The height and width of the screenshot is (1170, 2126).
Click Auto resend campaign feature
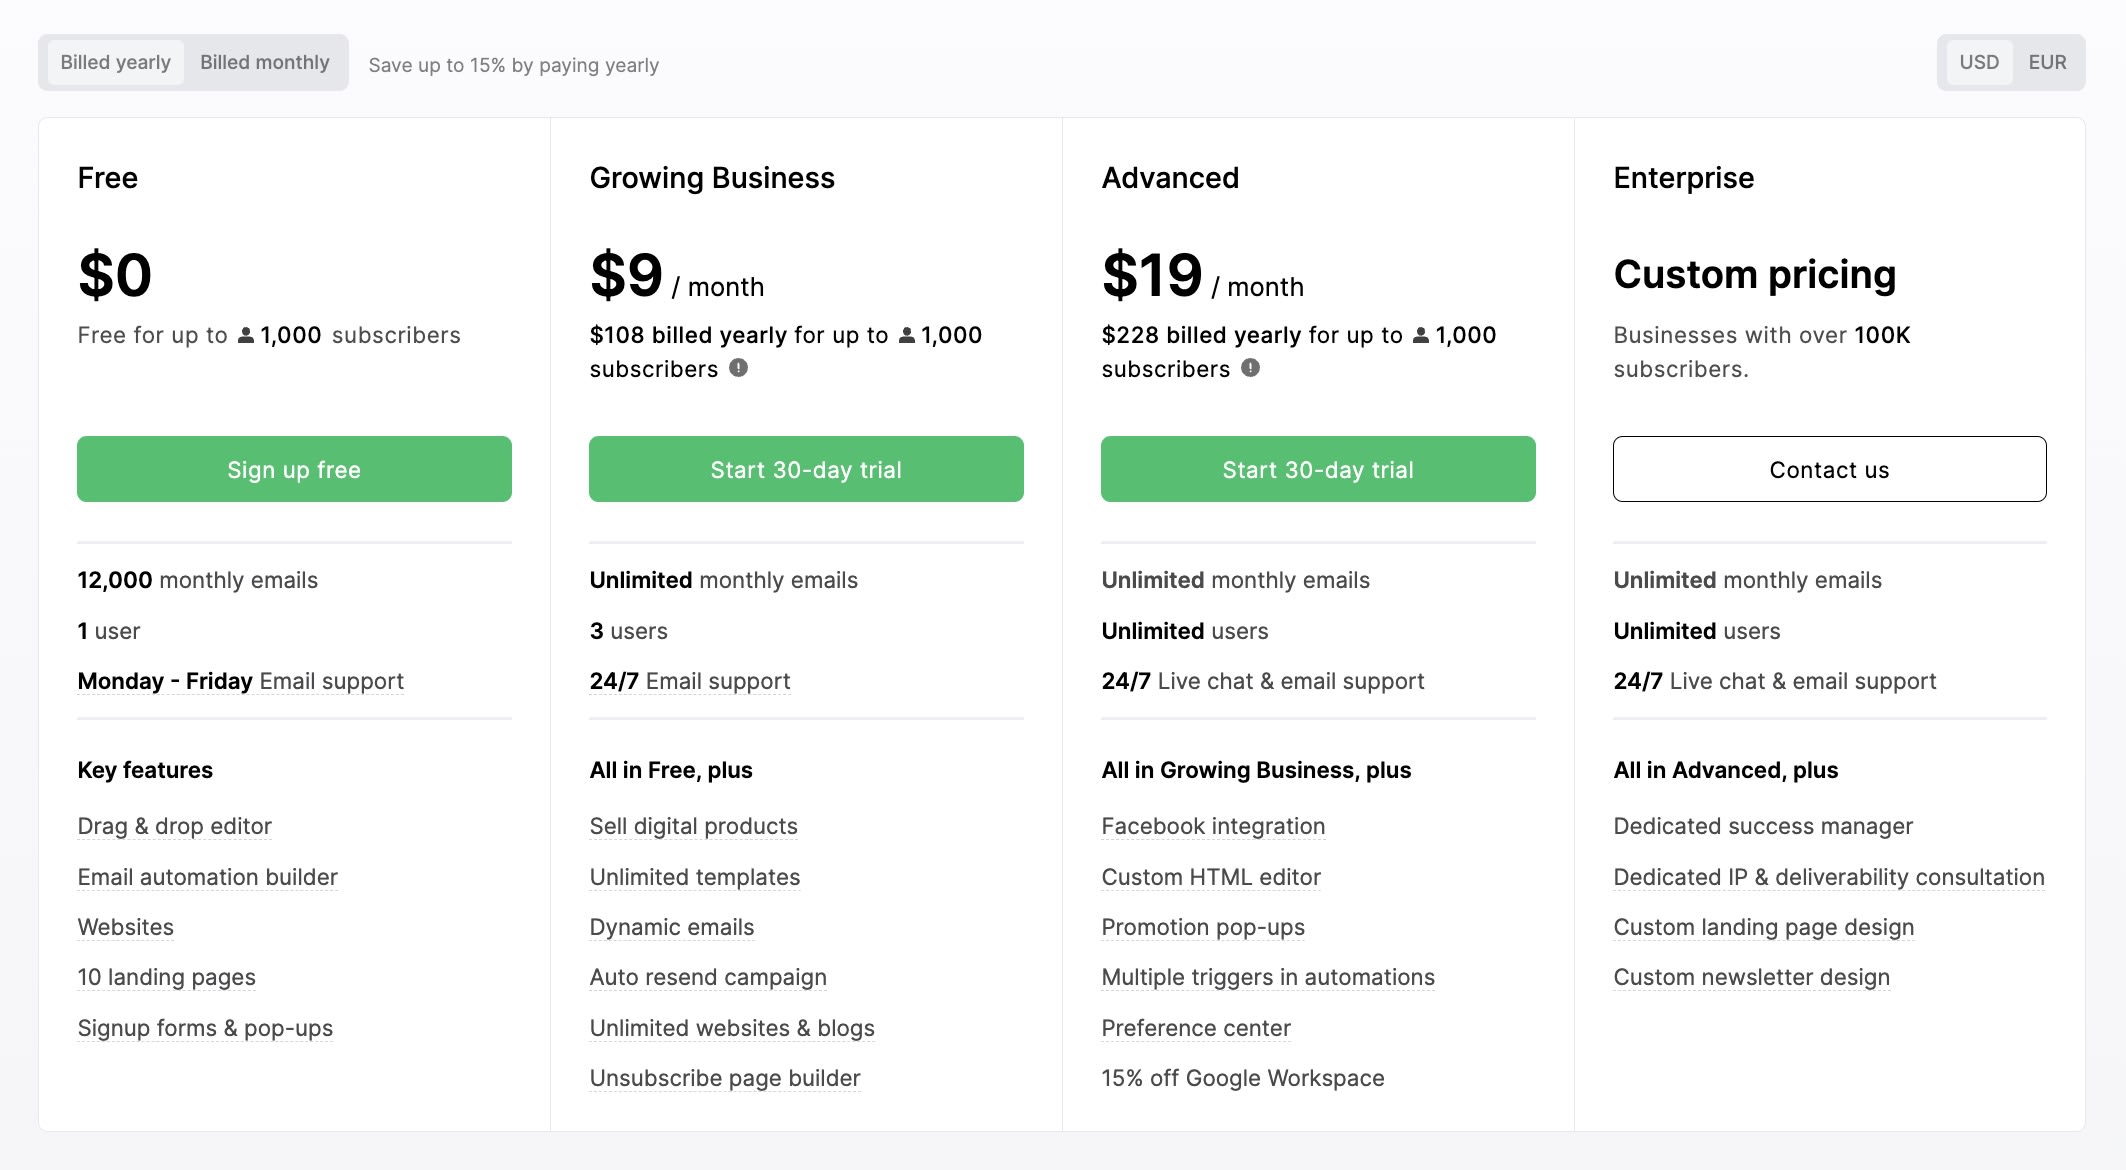pos(708,977)
